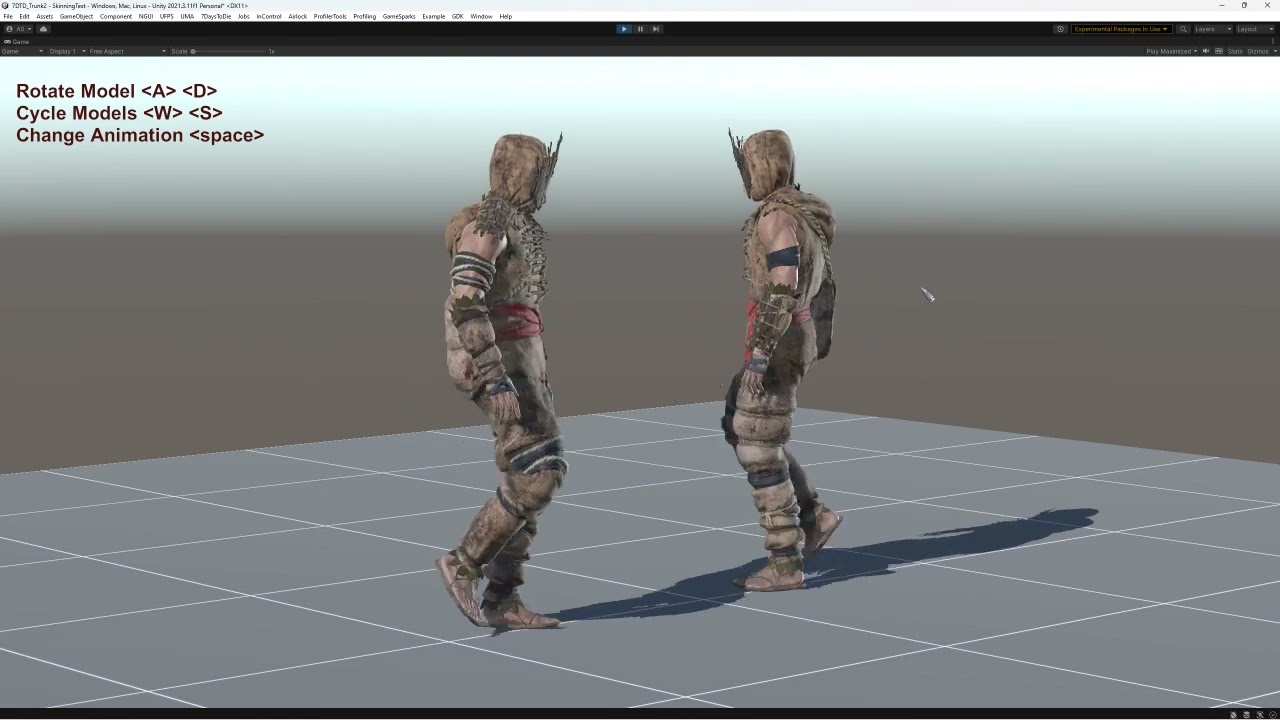1280x720 pixels.
Task: Toggle the Game view shortcuts keyboard icon
Action: (x=1218, y=51)
